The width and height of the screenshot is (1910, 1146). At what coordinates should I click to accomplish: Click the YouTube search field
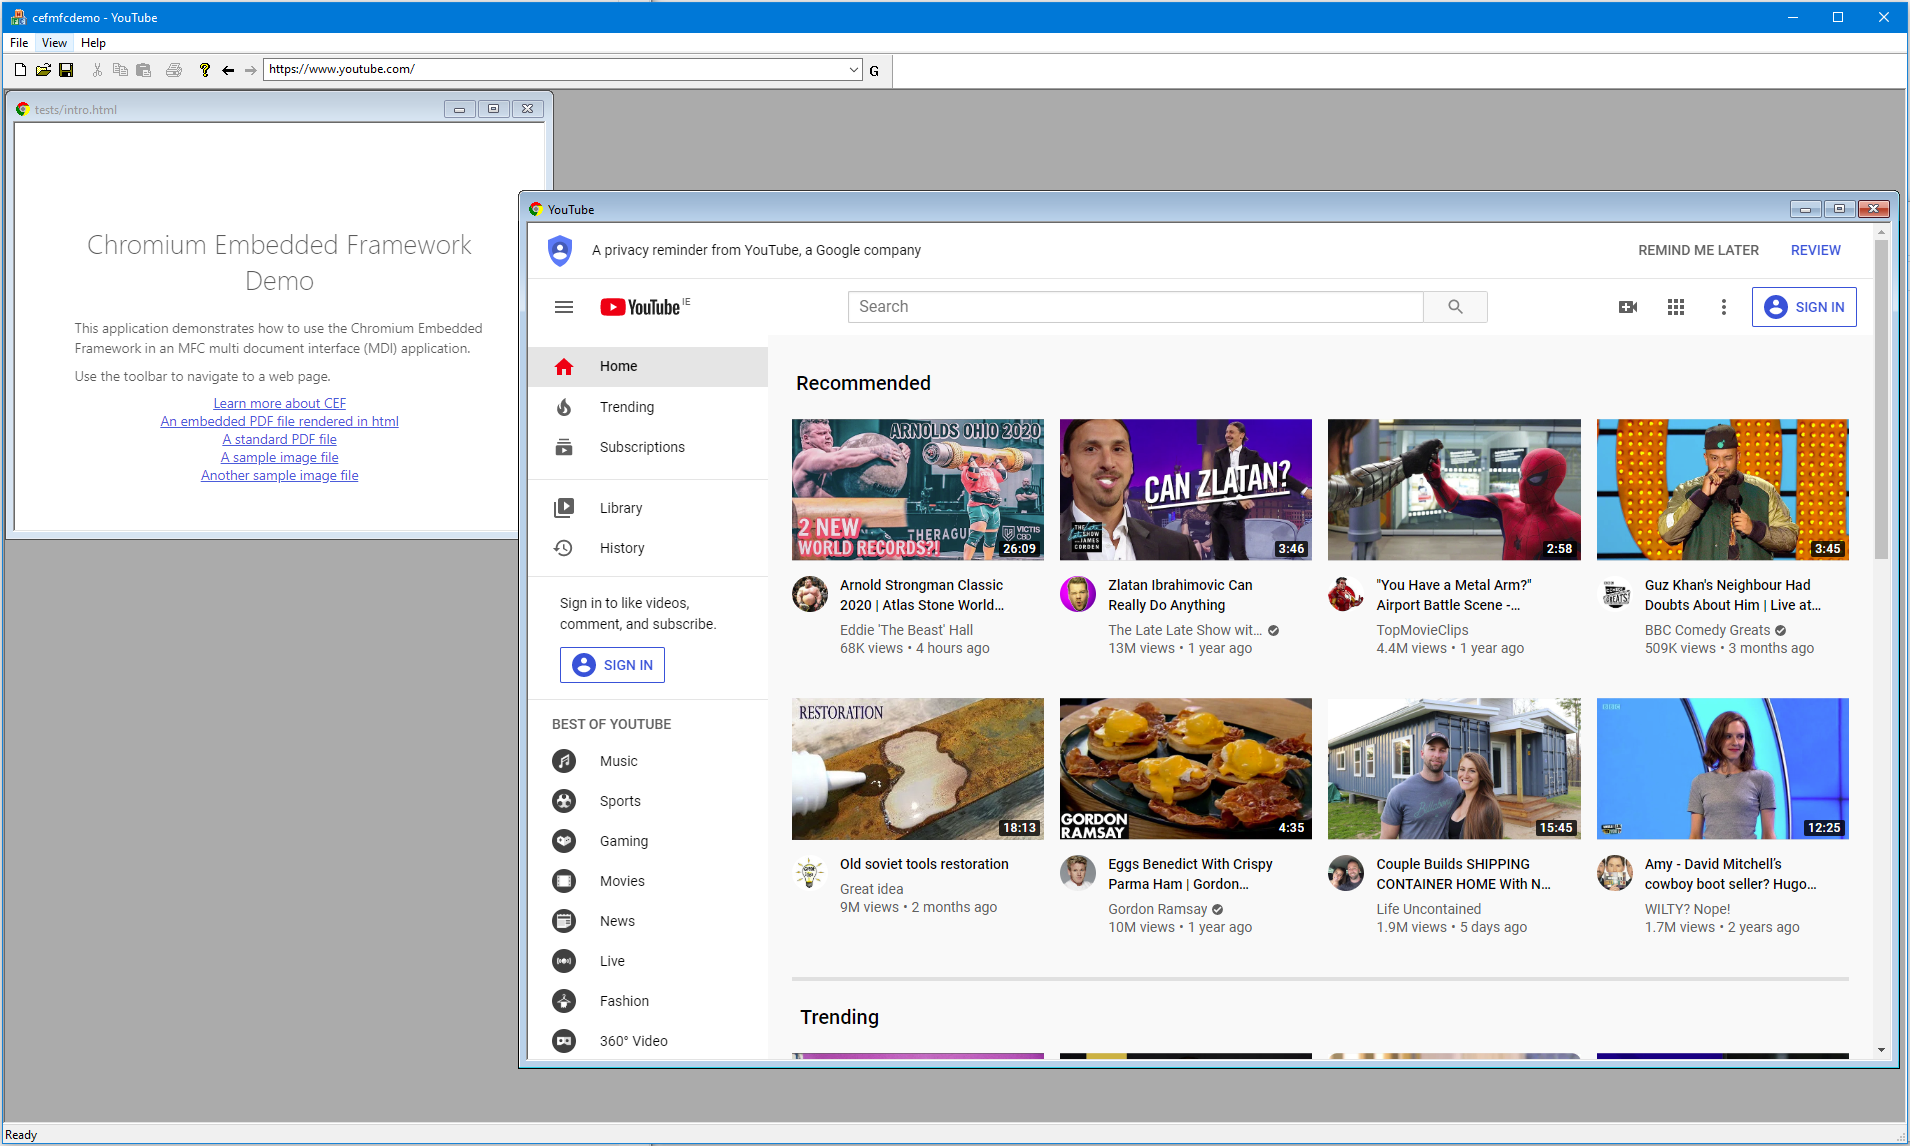click(1135, 307)
